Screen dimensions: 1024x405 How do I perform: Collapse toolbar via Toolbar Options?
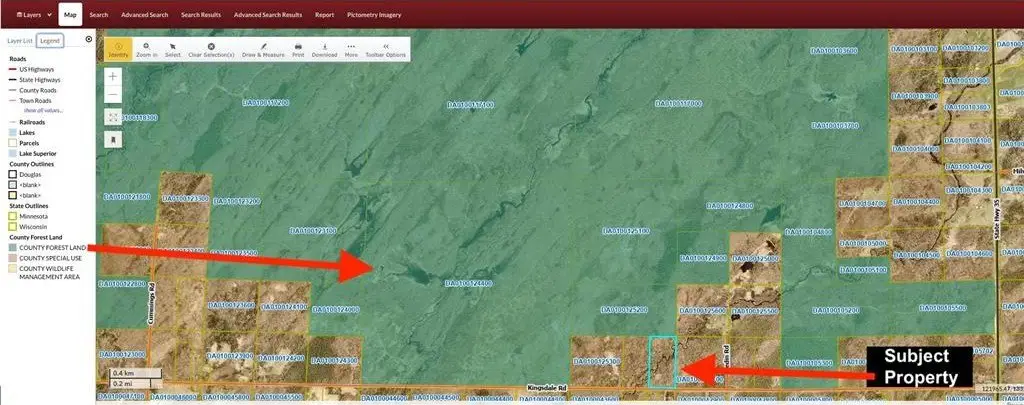387,49
